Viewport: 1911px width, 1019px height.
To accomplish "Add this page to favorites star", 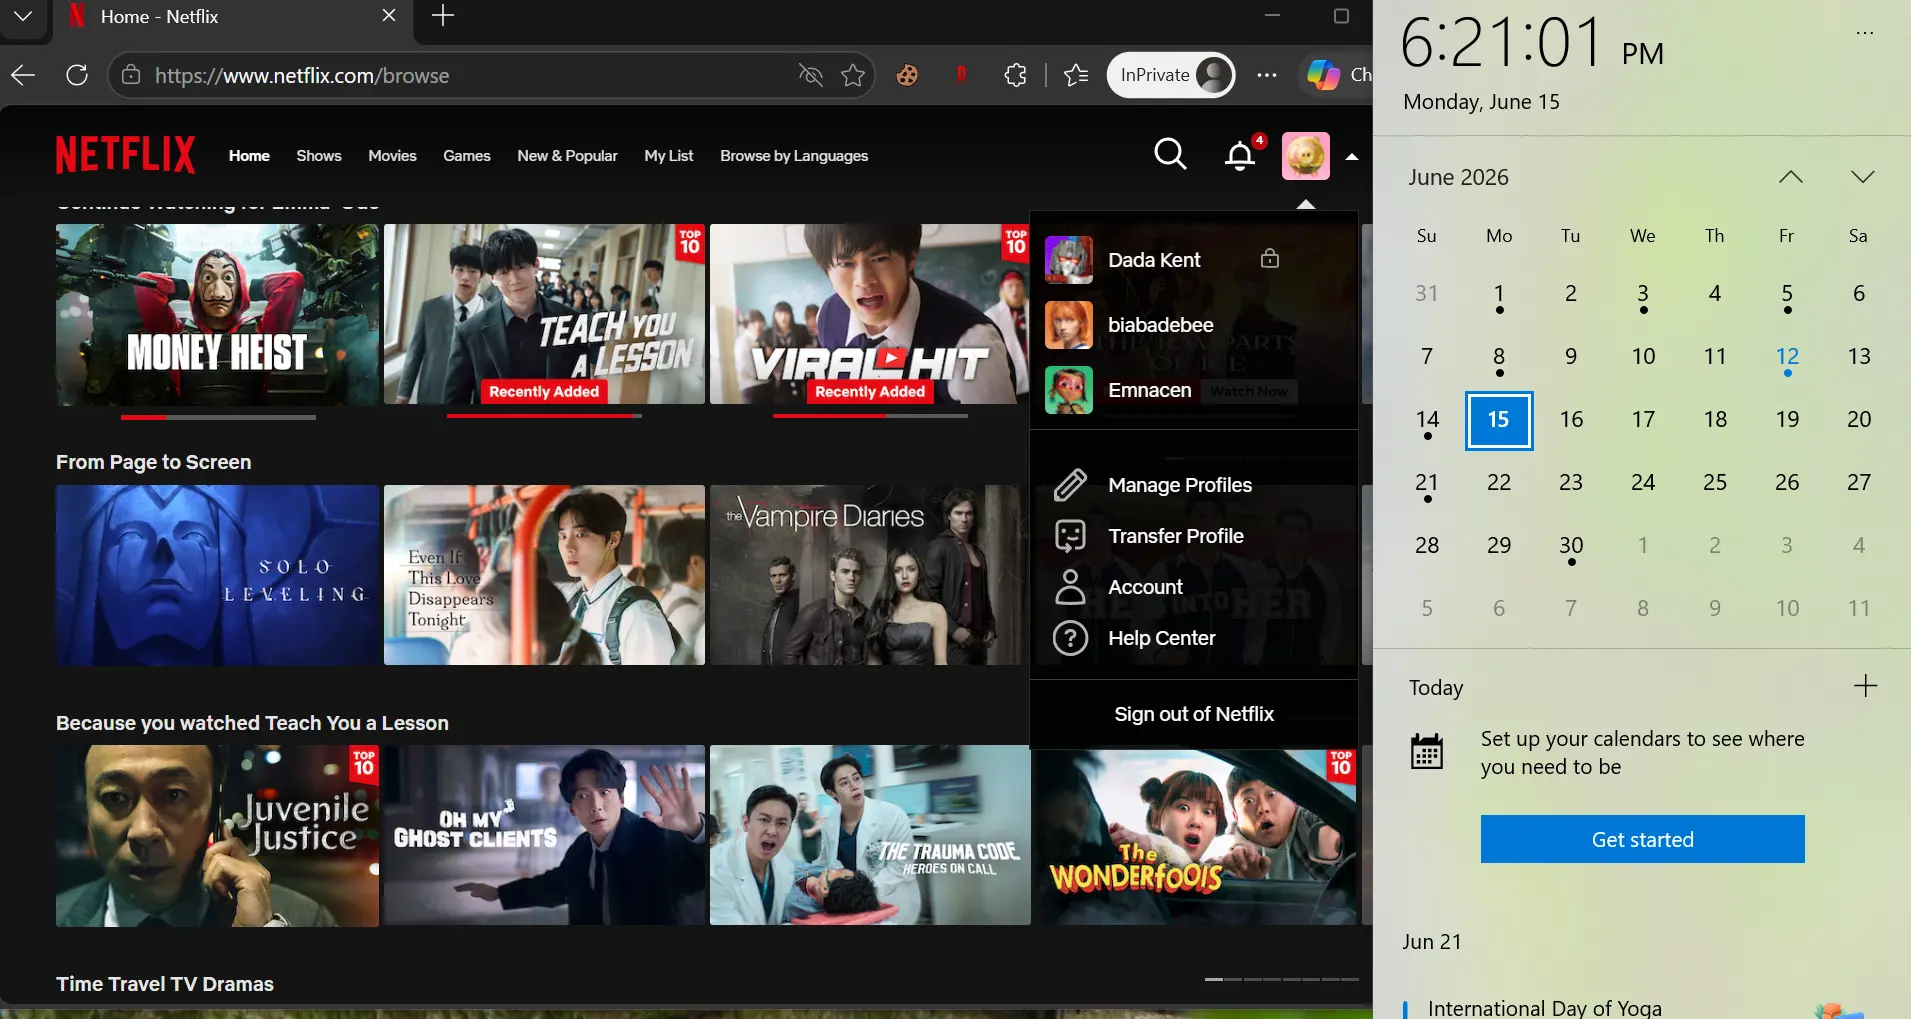I will (x=853, y=75).
